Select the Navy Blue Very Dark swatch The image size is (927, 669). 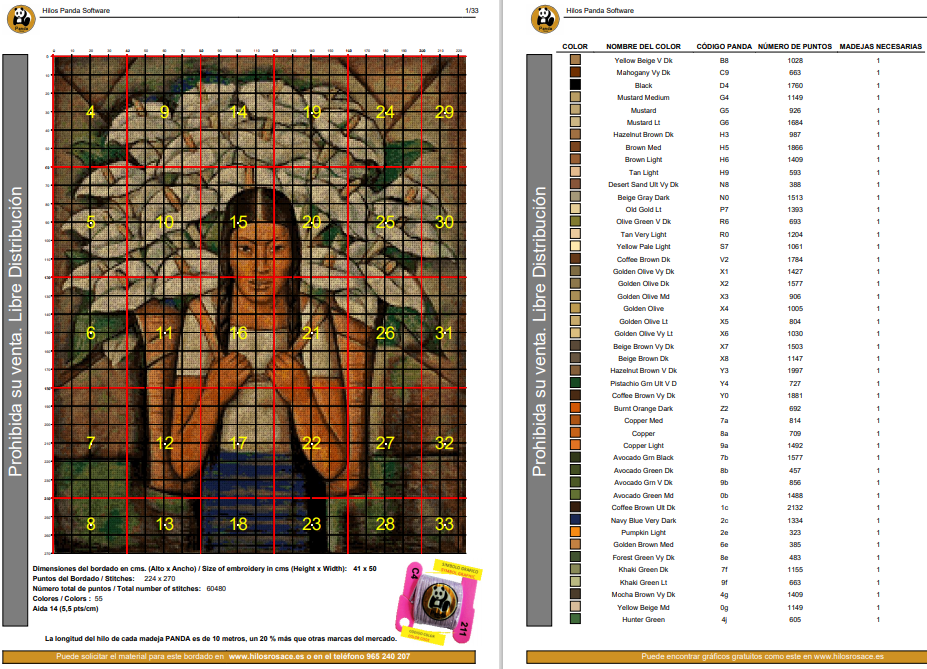point(575,519)
